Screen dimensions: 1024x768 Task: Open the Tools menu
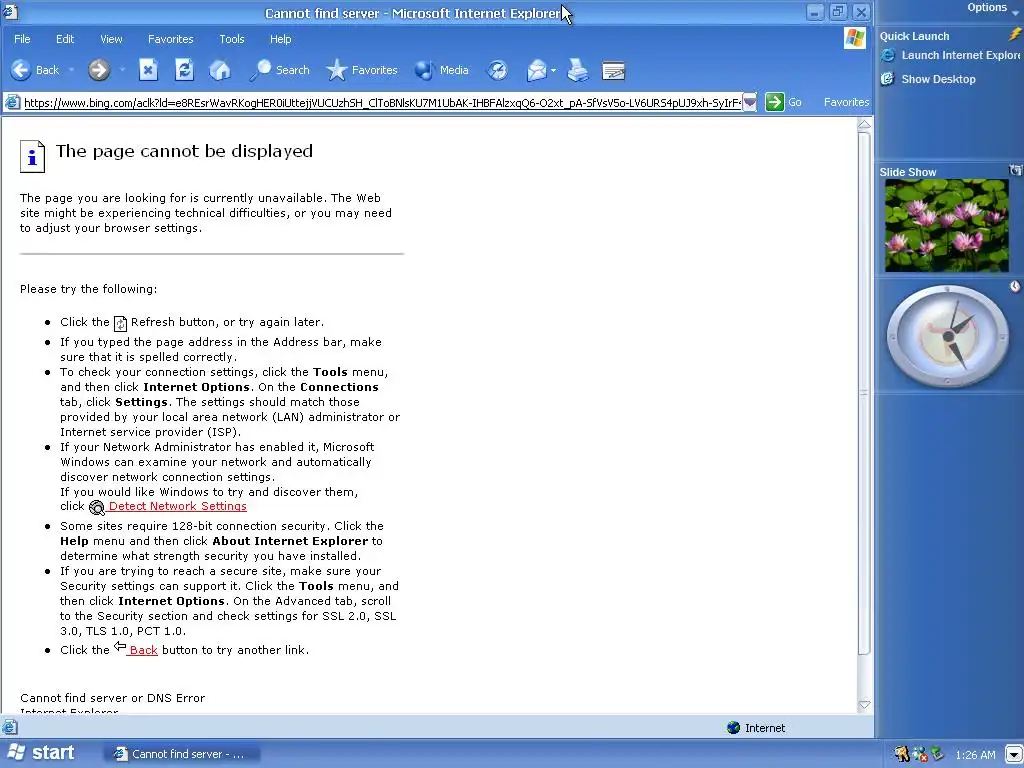tap(232, 39)
